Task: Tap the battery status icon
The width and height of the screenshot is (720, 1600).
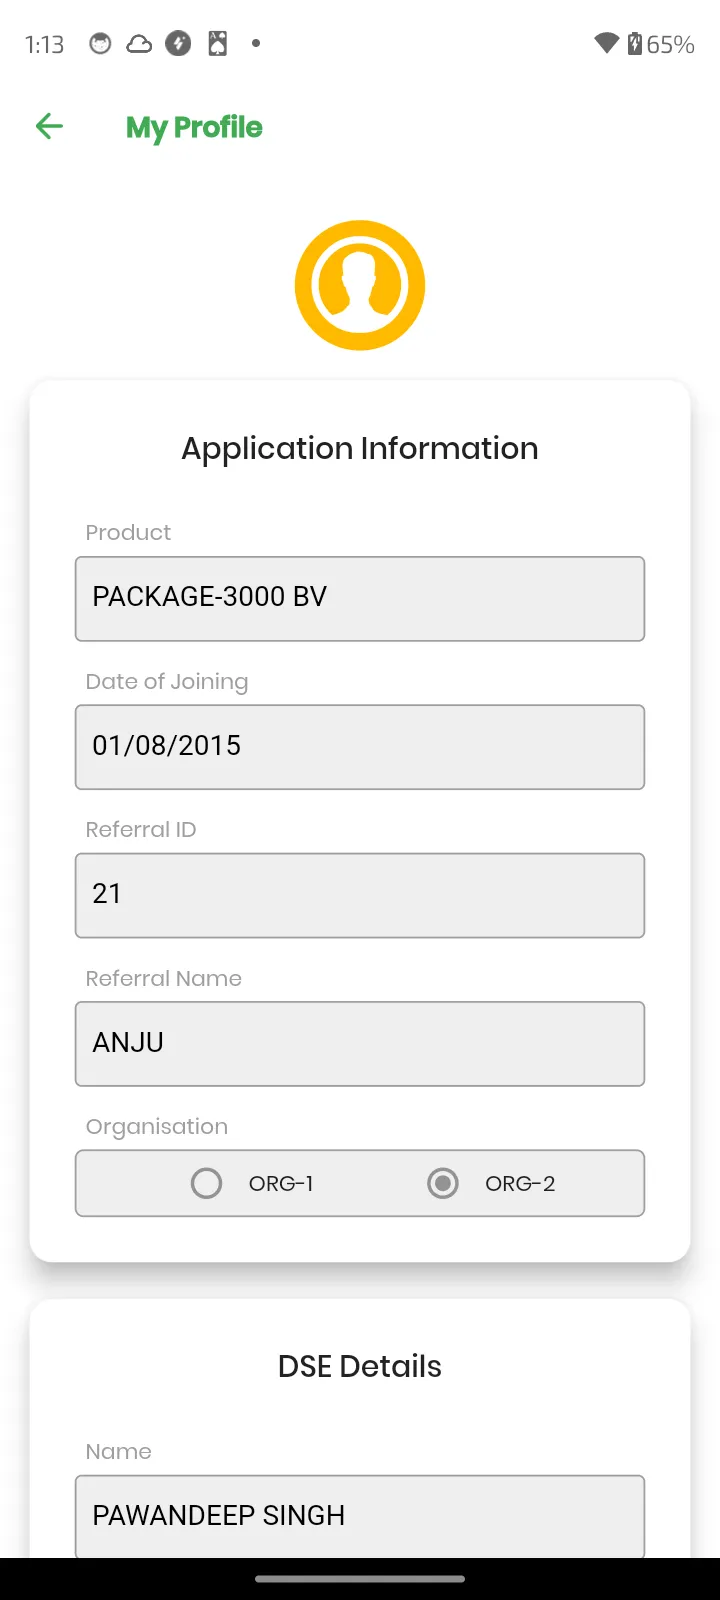Action: pos(635,43)
